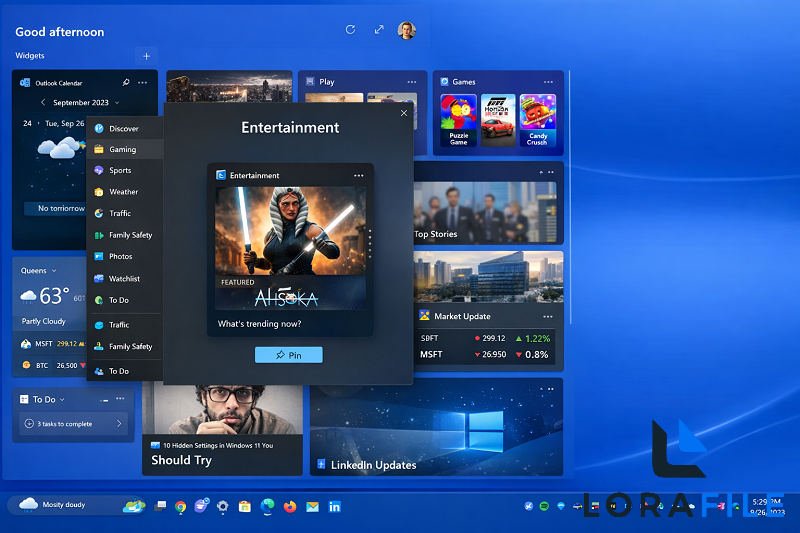Screen dimensions: 800x533
Task: Launch Forza Horizon game tile
Action: (x=498, y=120)
